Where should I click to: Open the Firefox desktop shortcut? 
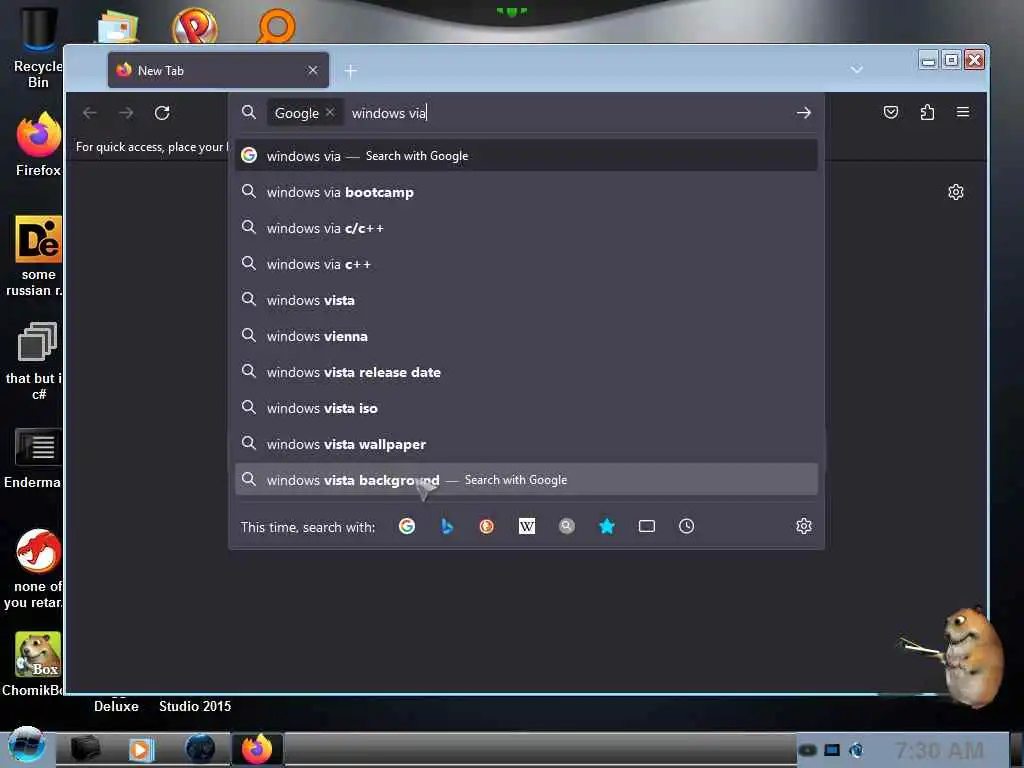(x=38, y=144)
